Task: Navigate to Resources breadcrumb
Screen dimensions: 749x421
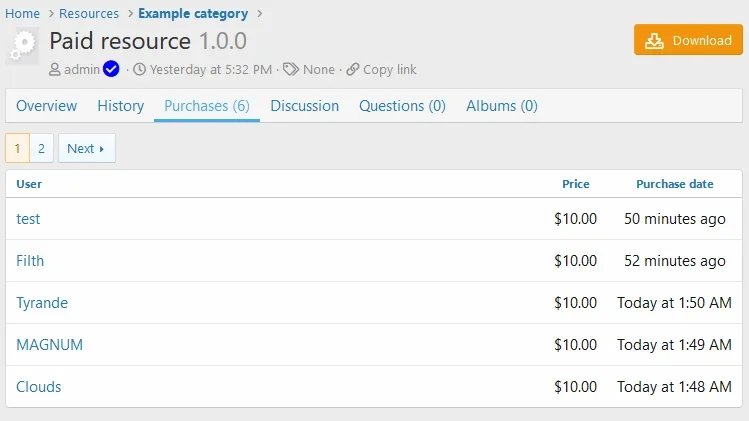Action: [x=89, y=14]
